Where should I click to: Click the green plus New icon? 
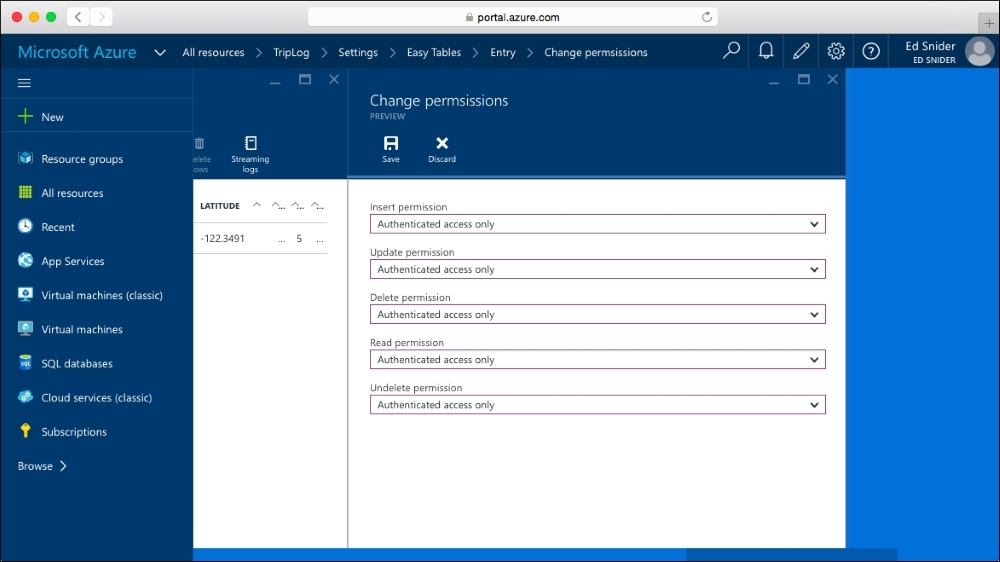[25, 116]
